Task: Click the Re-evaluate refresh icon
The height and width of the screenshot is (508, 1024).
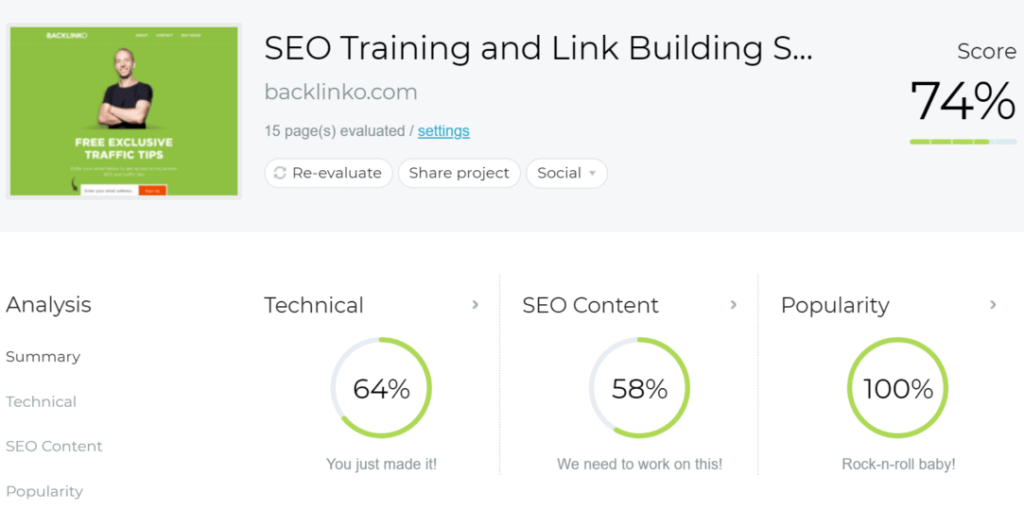Action: tap(280, 173)
